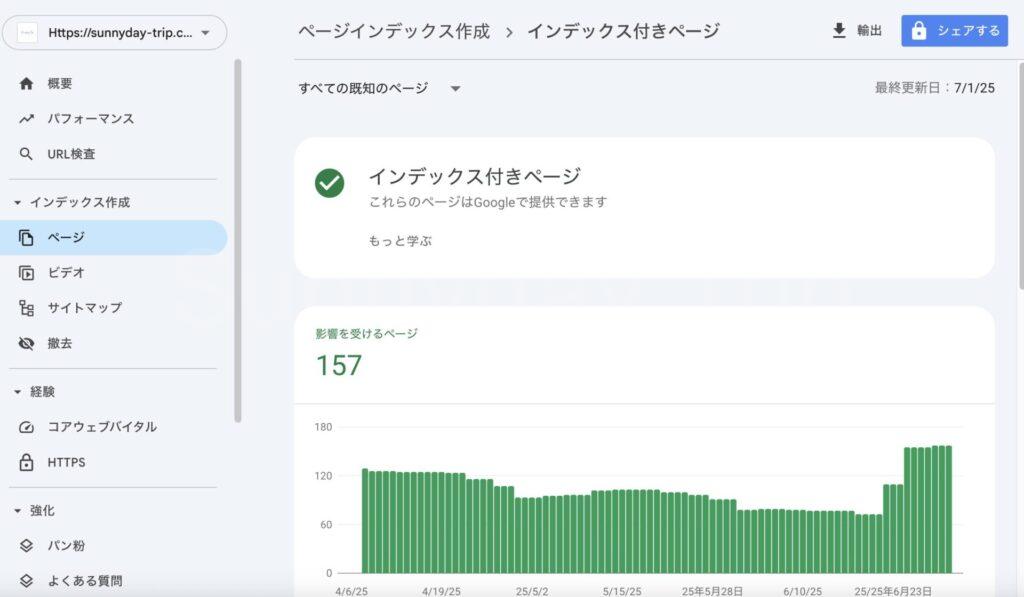Click the magnifier icon for URL検査
Image resolution: width=1024 pixels, height=597 pixels.
tap(27, 155)
